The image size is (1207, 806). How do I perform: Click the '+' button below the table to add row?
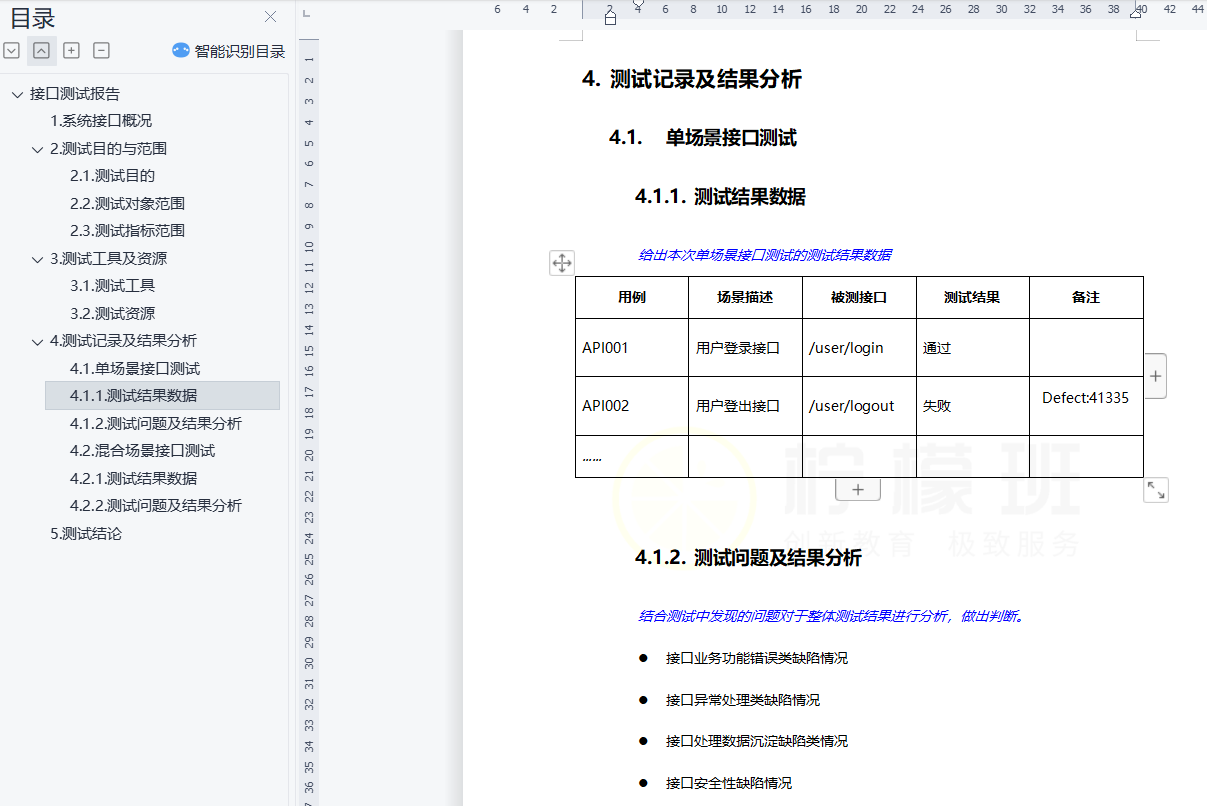pyautogui.click(x=857, y=488)
